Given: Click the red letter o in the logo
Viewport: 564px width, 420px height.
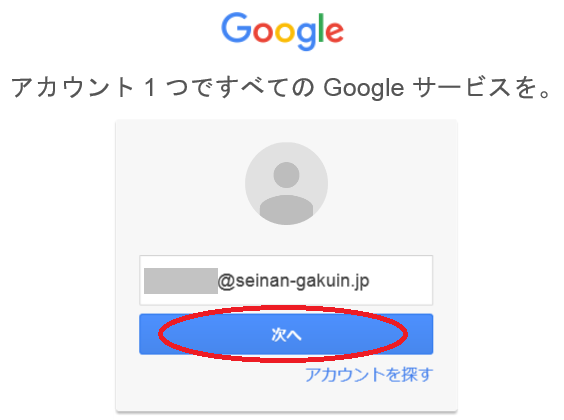Looking at the screenshot, I should [264, 32].
